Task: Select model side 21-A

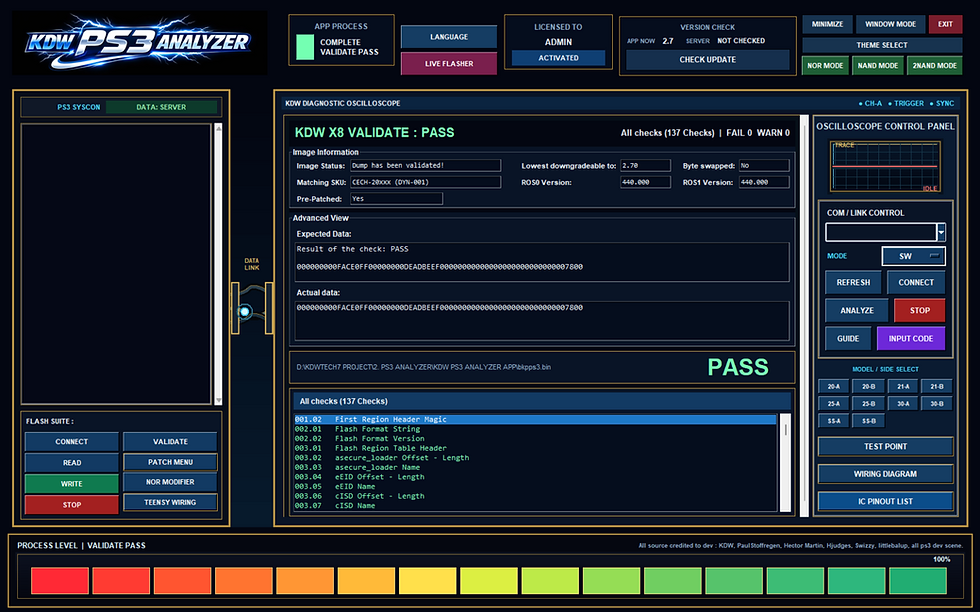Action: (x=903, y=387)
